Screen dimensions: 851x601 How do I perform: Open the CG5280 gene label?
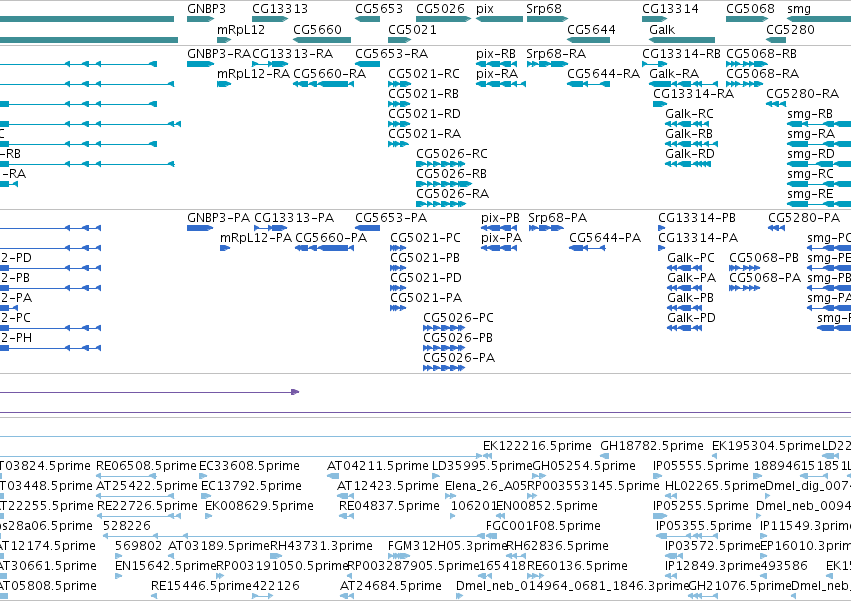pos(790,29)
